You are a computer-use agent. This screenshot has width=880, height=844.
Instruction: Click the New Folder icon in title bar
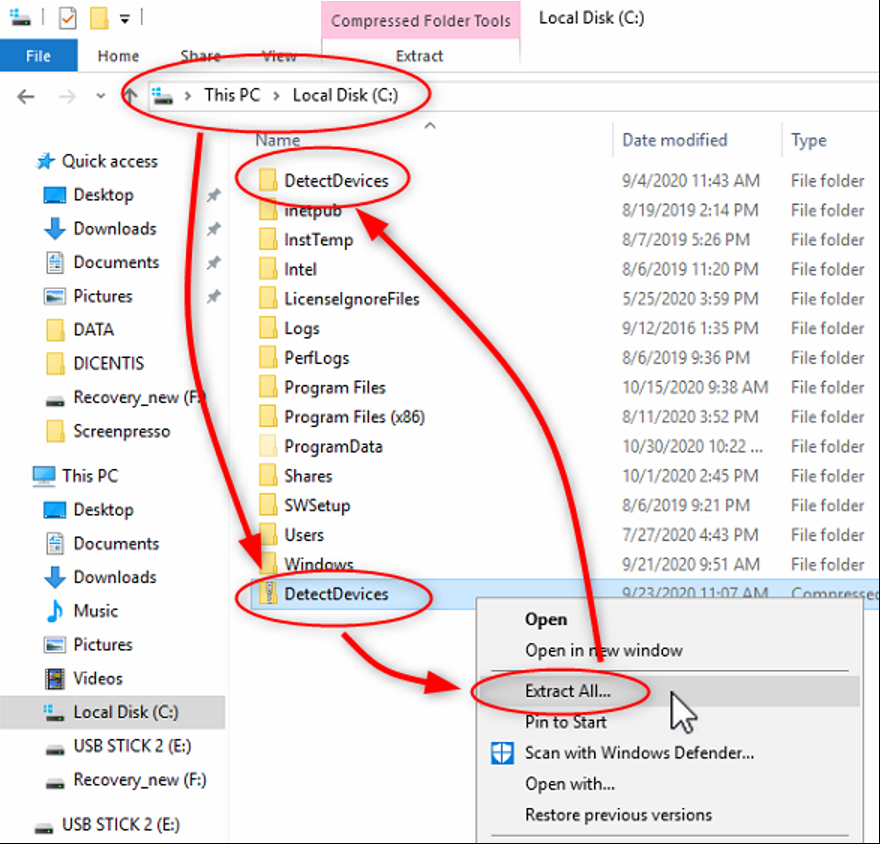point(99,18)
